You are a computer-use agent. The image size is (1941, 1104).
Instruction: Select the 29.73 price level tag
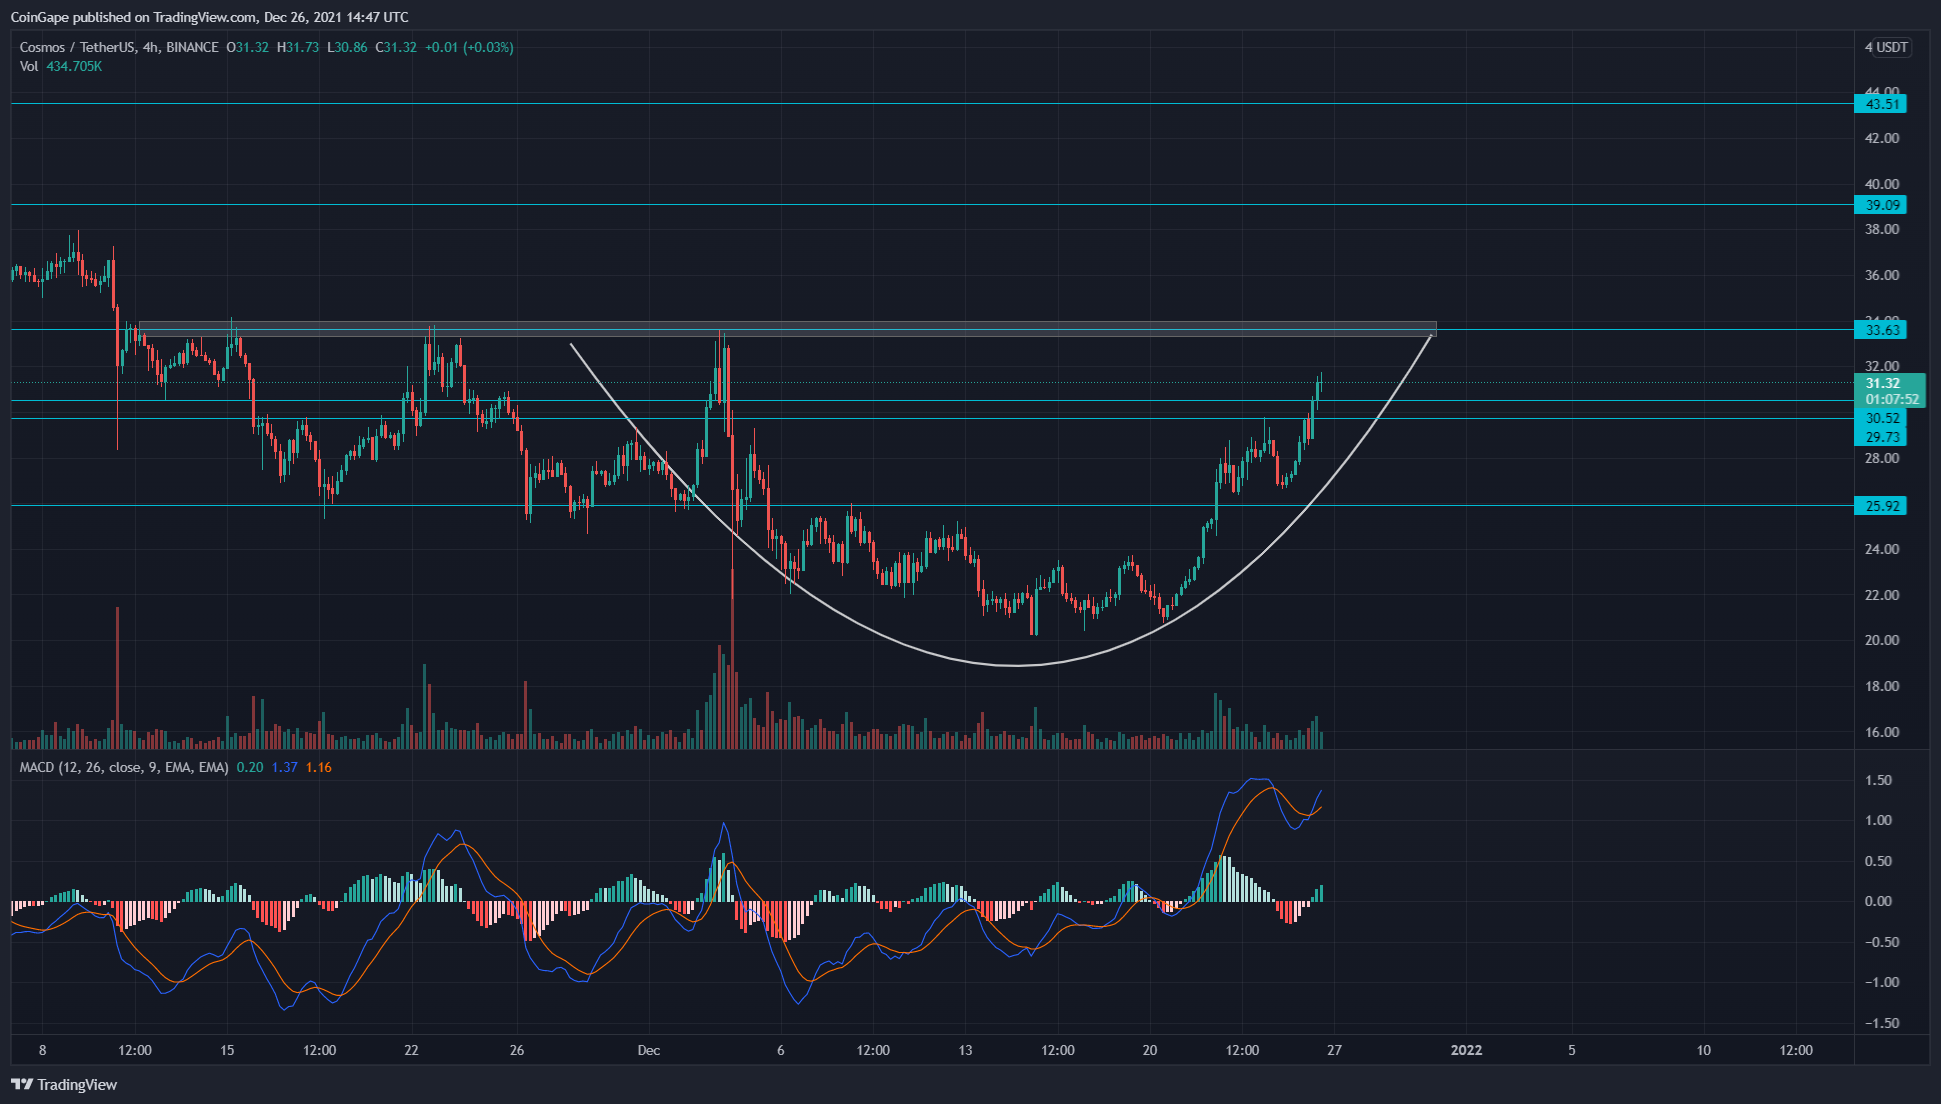pos(1881,437)
